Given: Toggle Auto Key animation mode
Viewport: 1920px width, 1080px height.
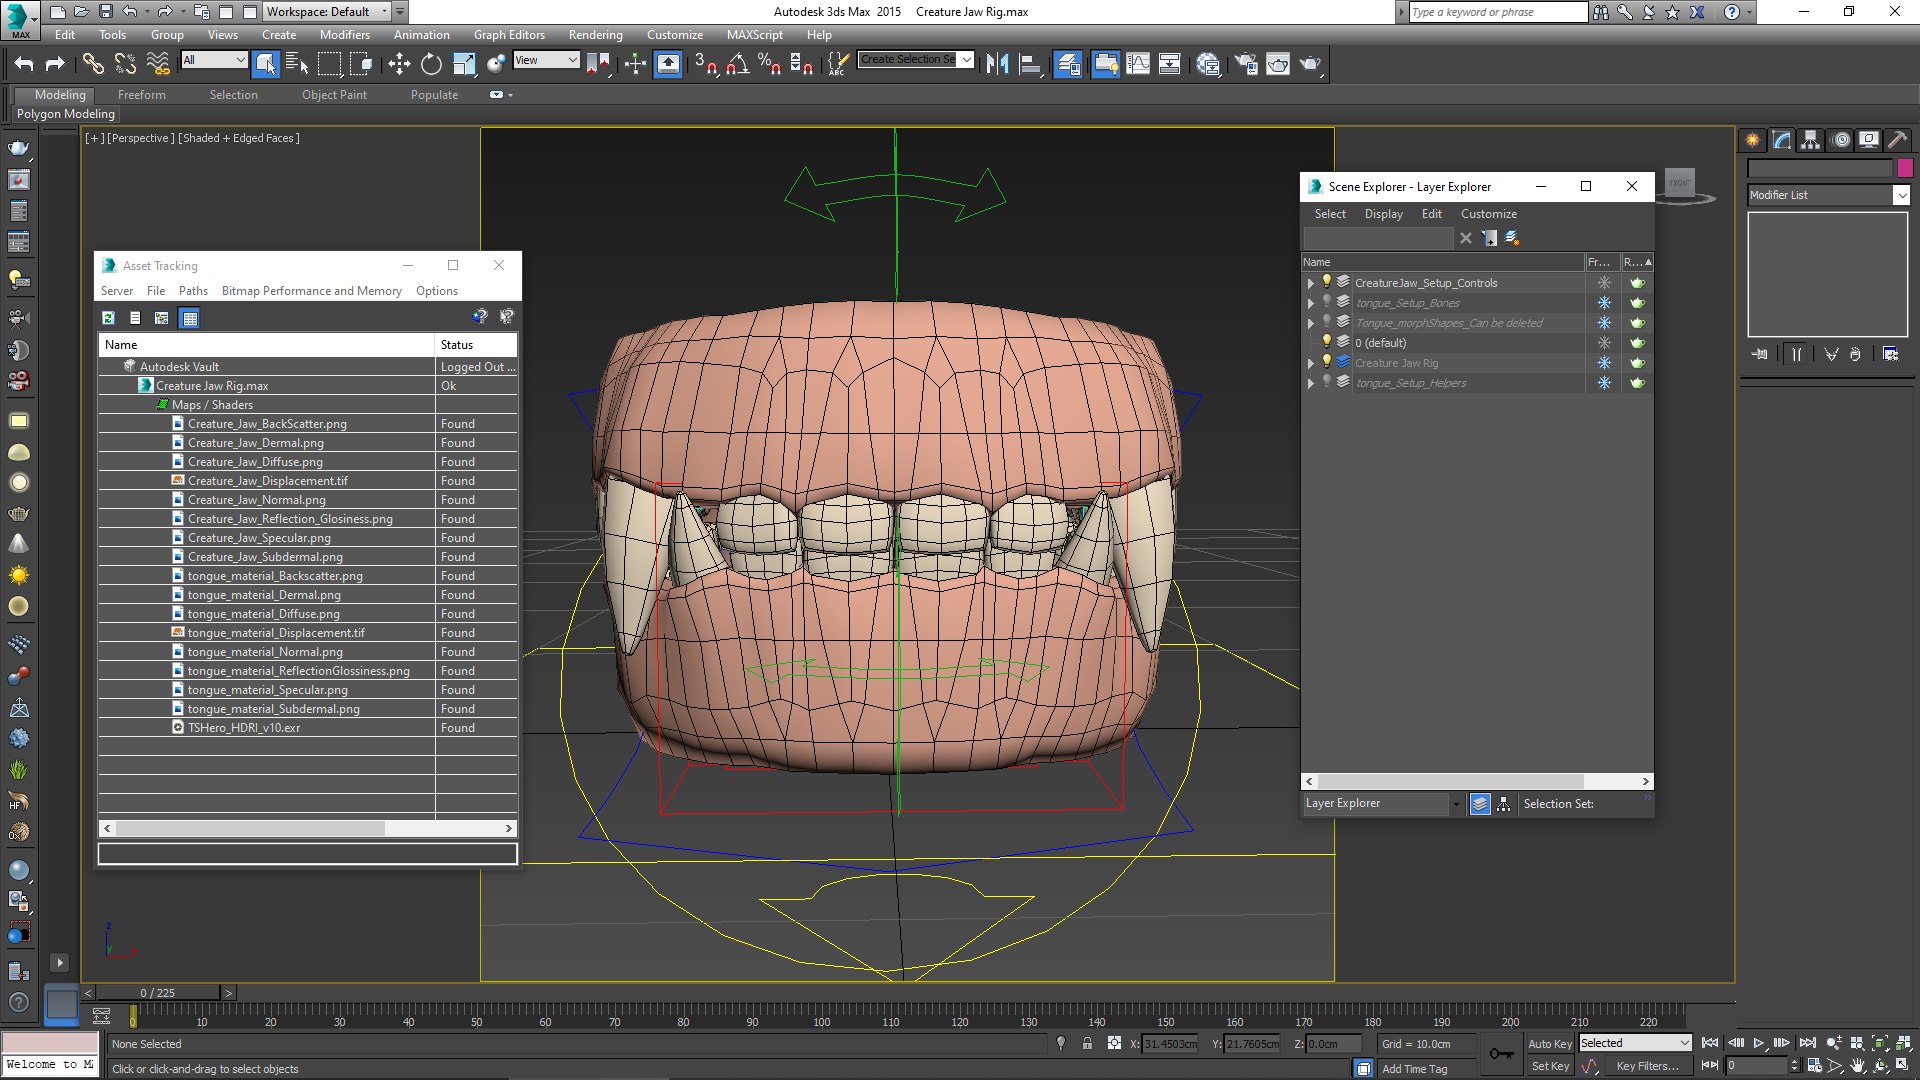Looking at the screenshot, I should click(x=1550, y=1043).
